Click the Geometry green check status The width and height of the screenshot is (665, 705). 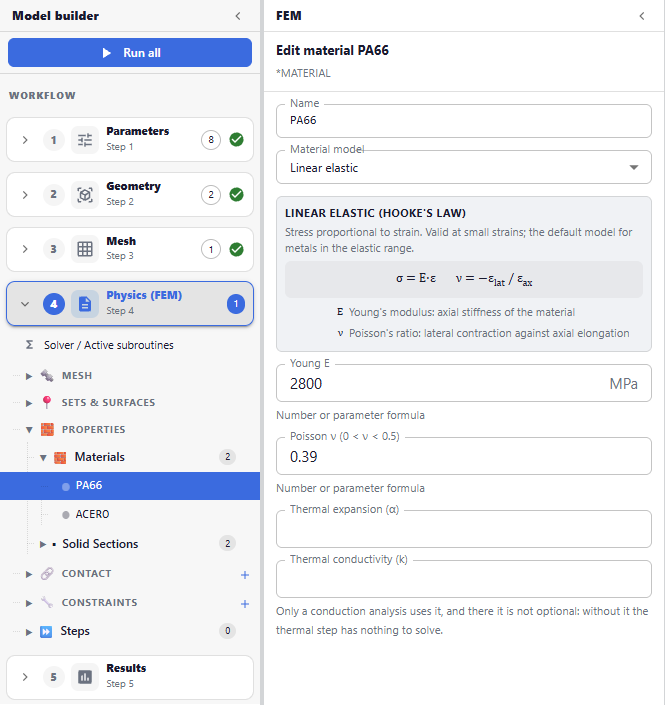click(237, 195)
